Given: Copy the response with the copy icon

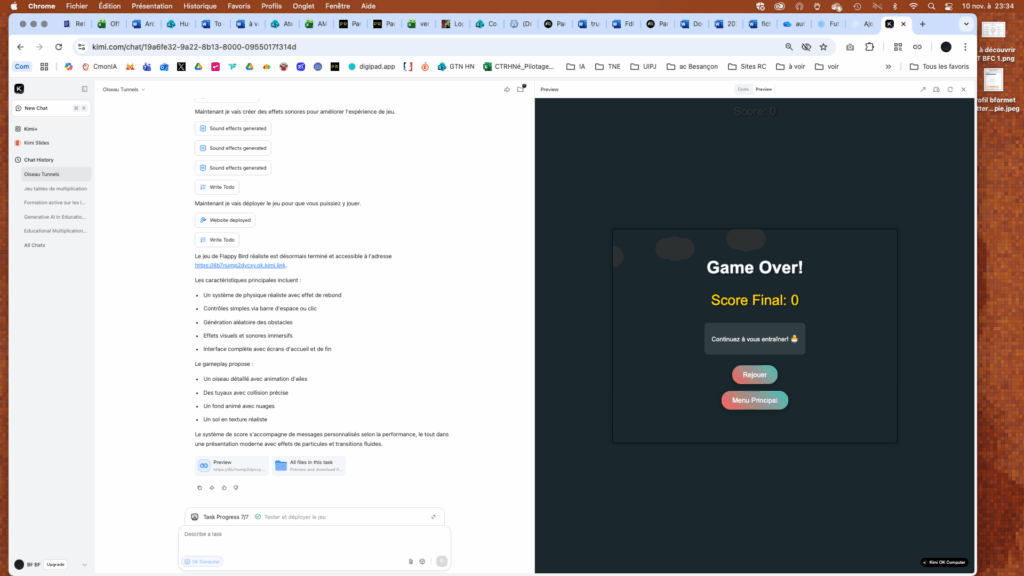Looking at the screenshot, I should (199, 487).
